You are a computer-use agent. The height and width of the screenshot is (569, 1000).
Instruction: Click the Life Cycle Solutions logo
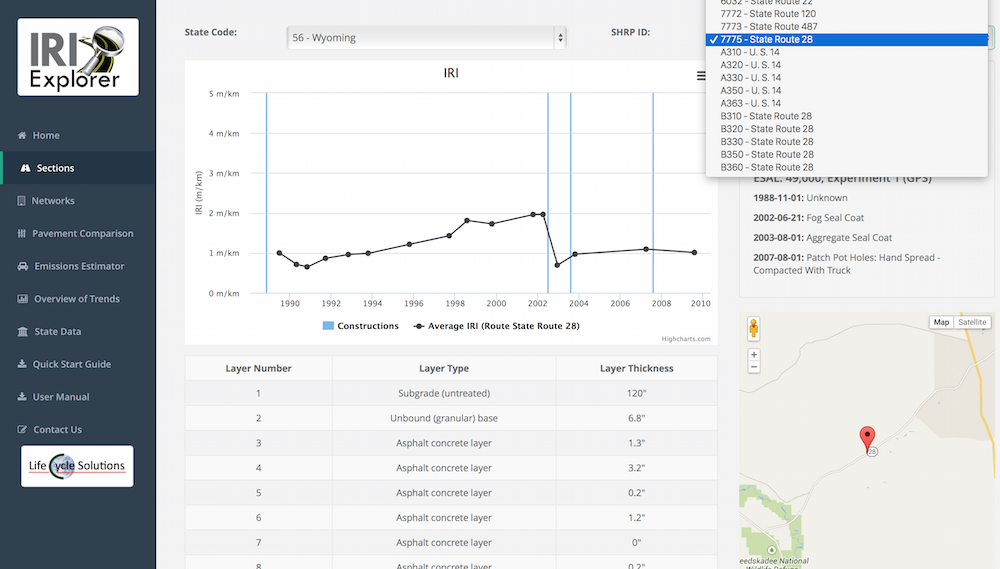tap(77, 466)
